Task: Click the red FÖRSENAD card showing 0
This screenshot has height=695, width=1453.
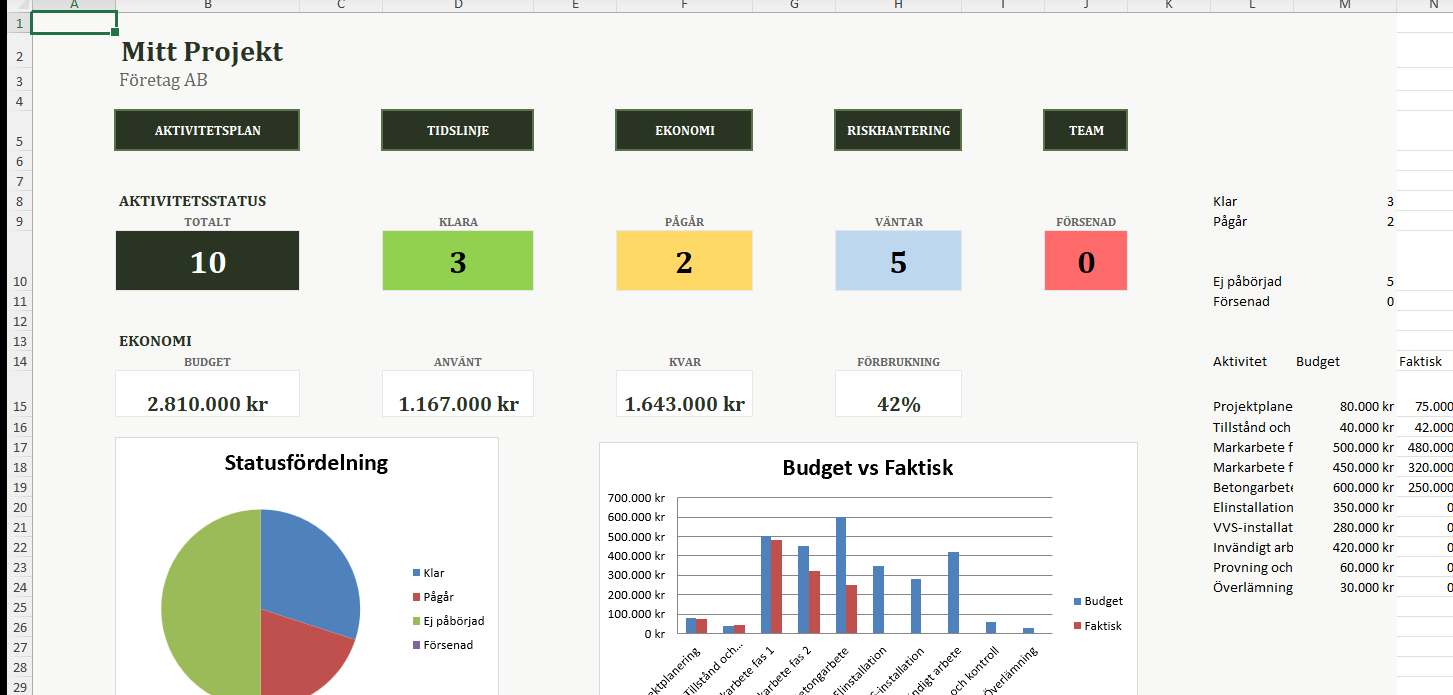Action: coord(1086,261)
